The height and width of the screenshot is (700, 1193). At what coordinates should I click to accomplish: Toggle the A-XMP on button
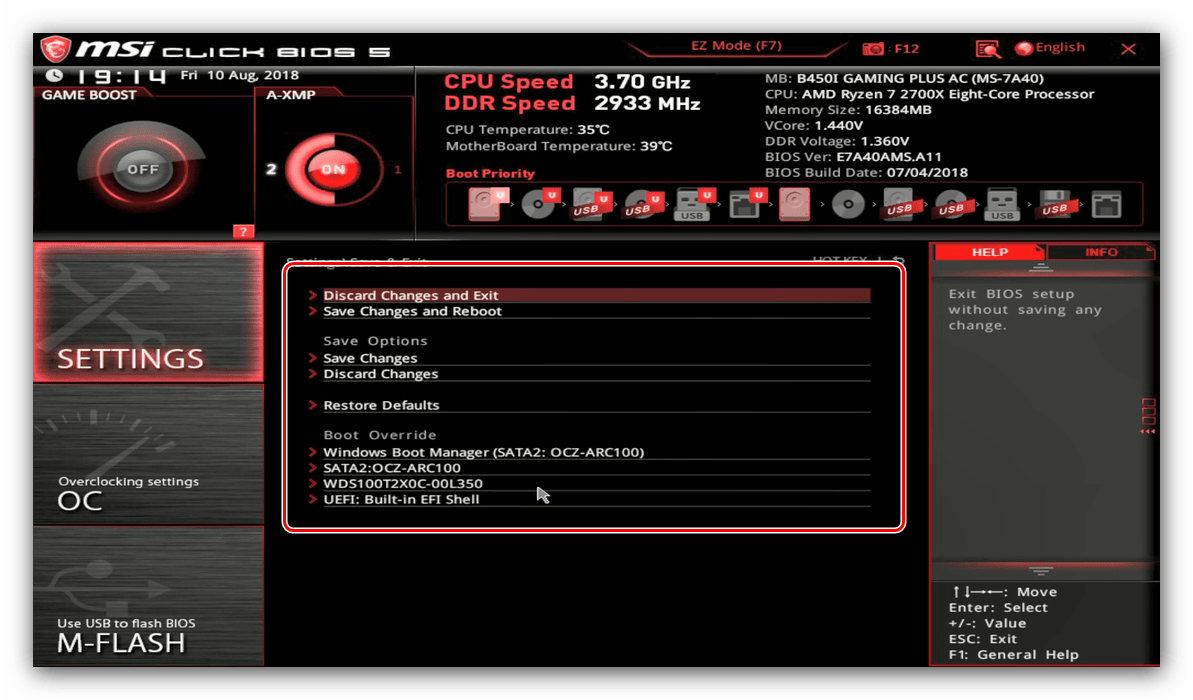(333, 169)
